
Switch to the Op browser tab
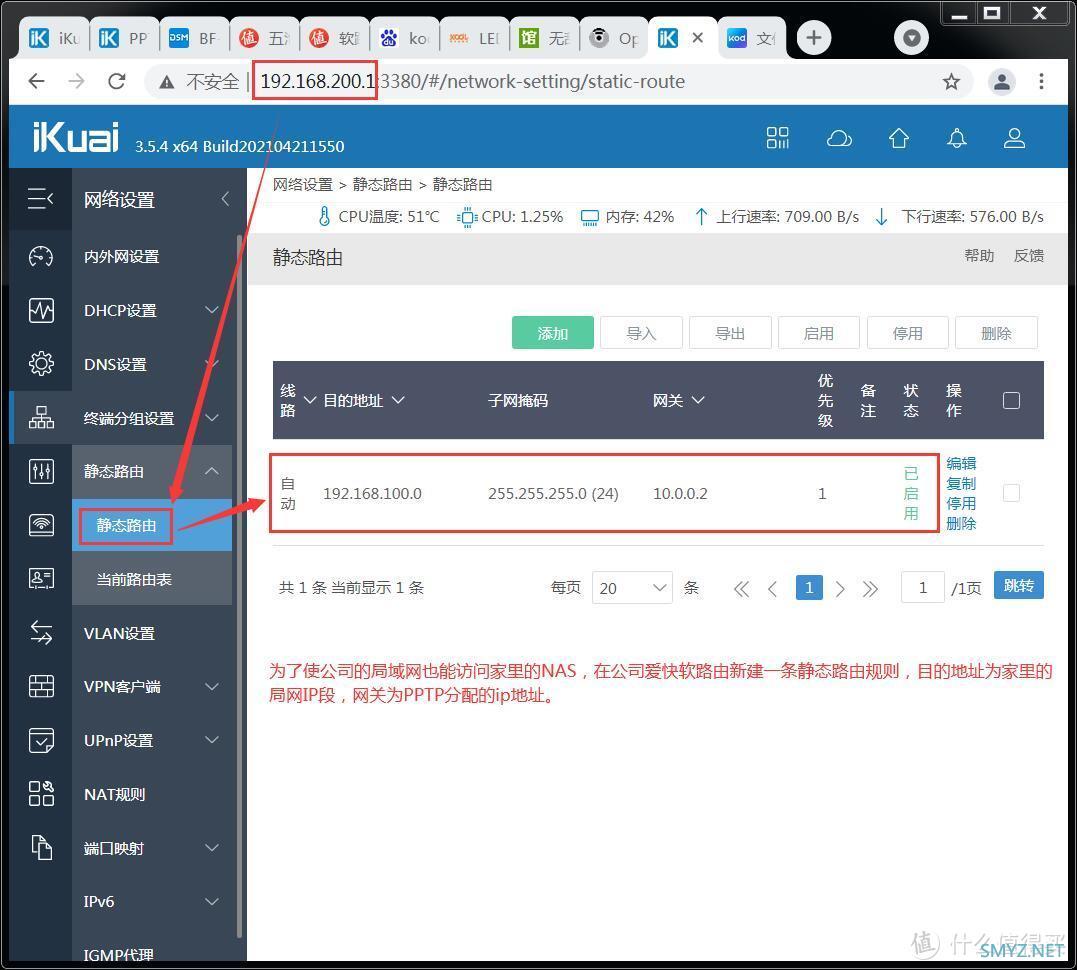click(x=614, y=38)
